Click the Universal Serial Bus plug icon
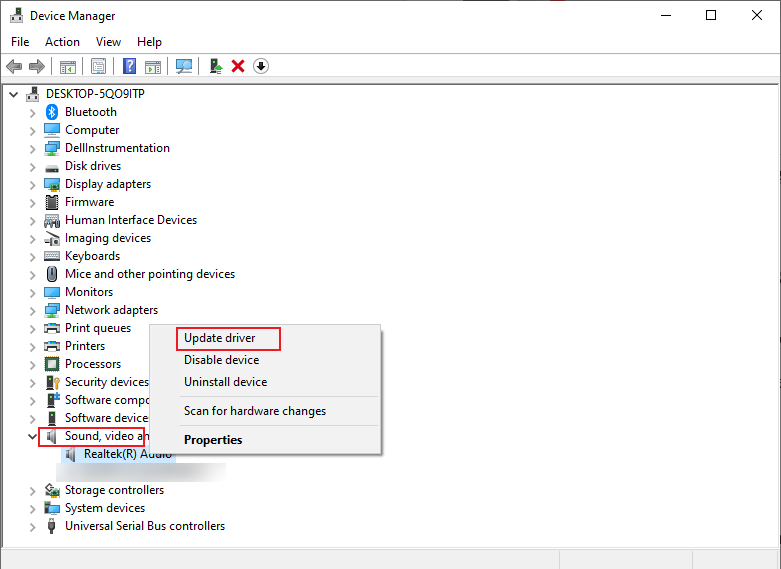This screenshot has width=781, height=569. [51, 526]
